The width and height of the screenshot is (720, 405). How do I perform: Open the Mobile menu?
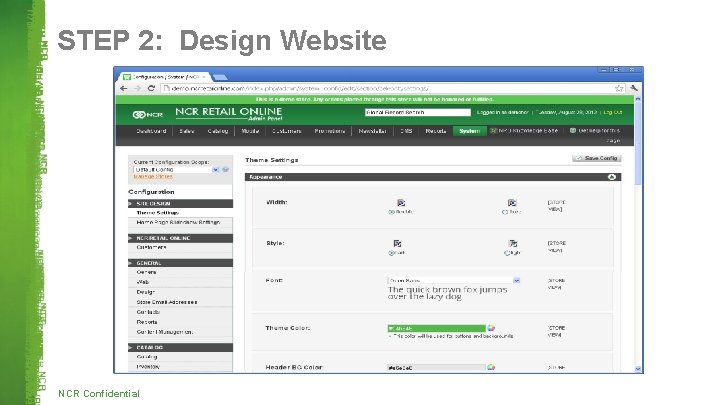click(250, 131)
